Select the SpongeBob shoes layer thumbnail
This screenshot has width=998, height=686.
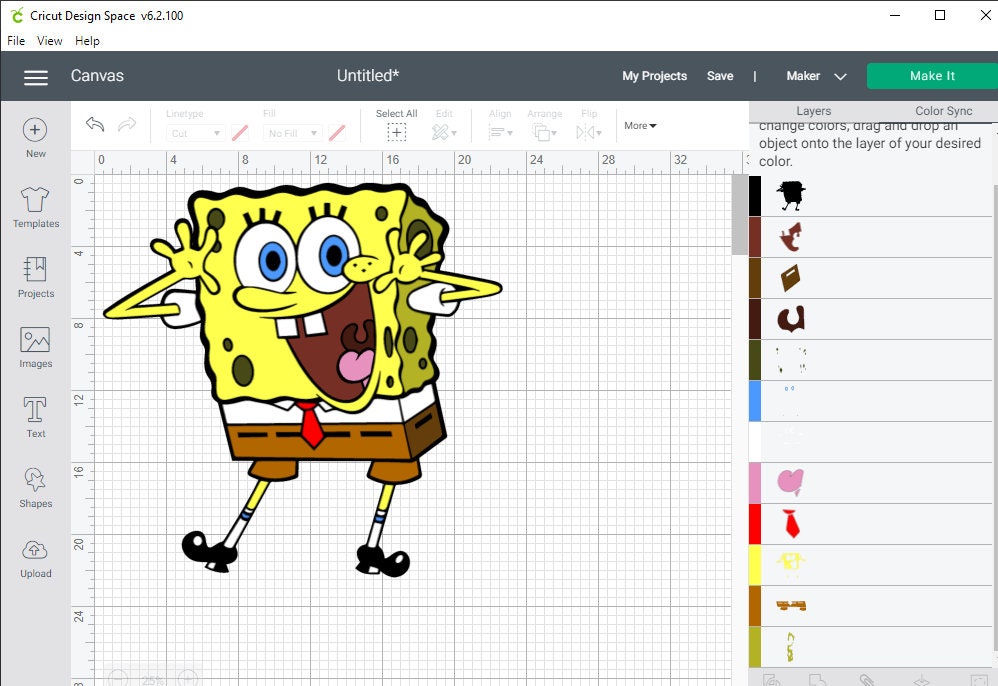[x=789, y=196]
